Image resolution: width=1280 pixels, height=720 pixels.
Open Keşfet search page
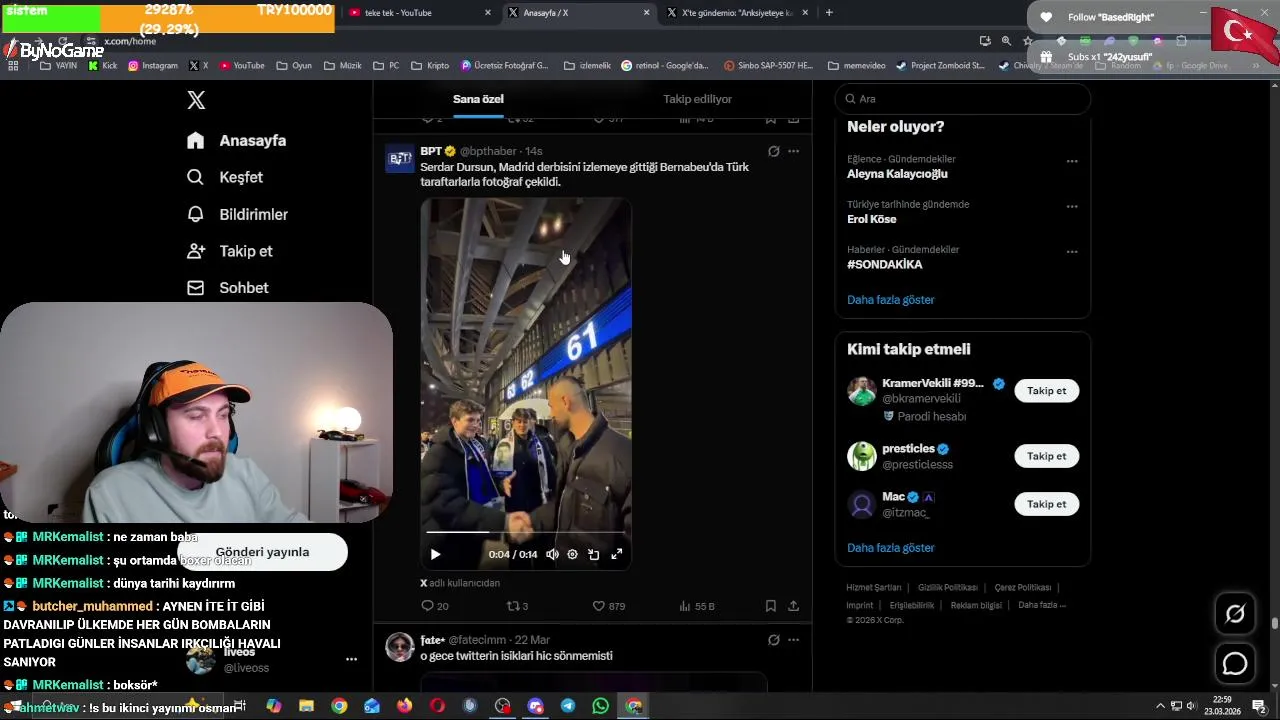coord(225,177)
